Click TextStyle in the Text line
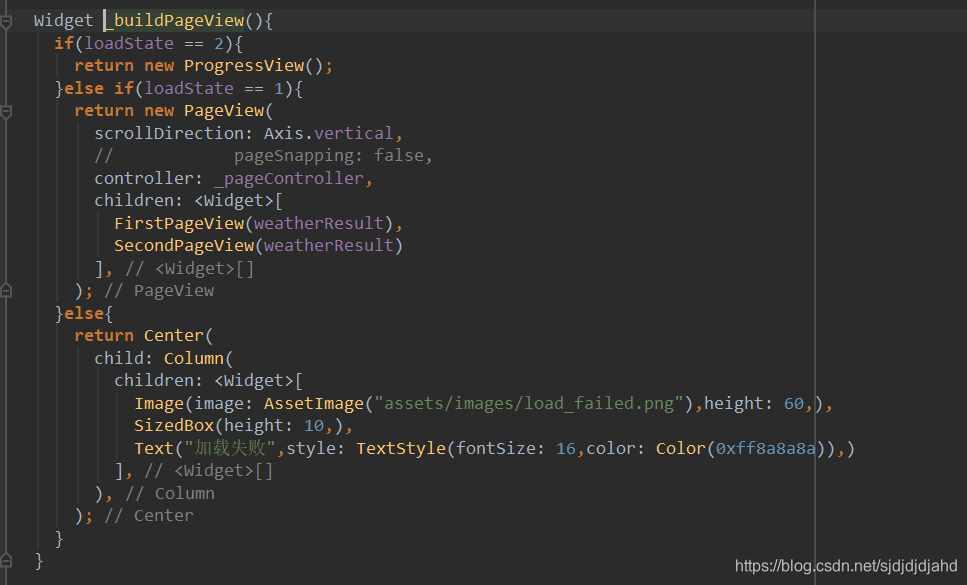Screen dimensions: 967x585 (401, 449)
